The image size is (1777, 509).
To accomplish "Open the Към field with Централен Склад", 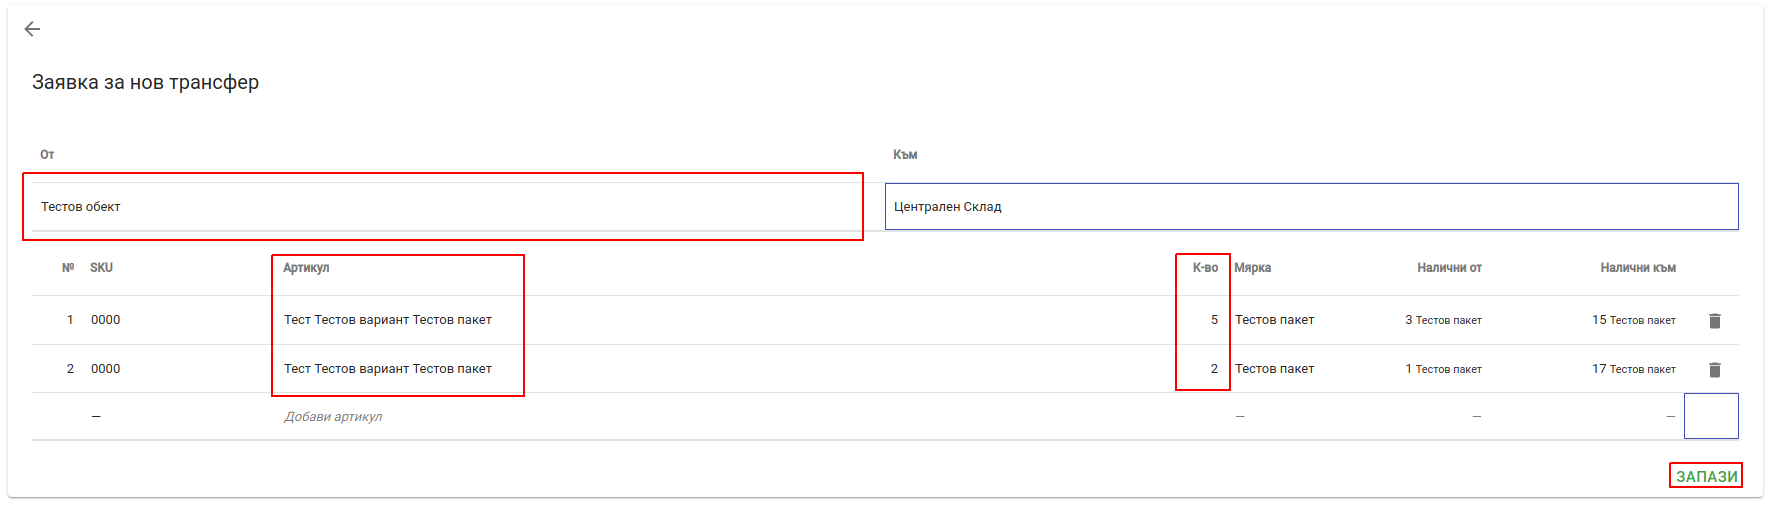I will pos(1311,207).
